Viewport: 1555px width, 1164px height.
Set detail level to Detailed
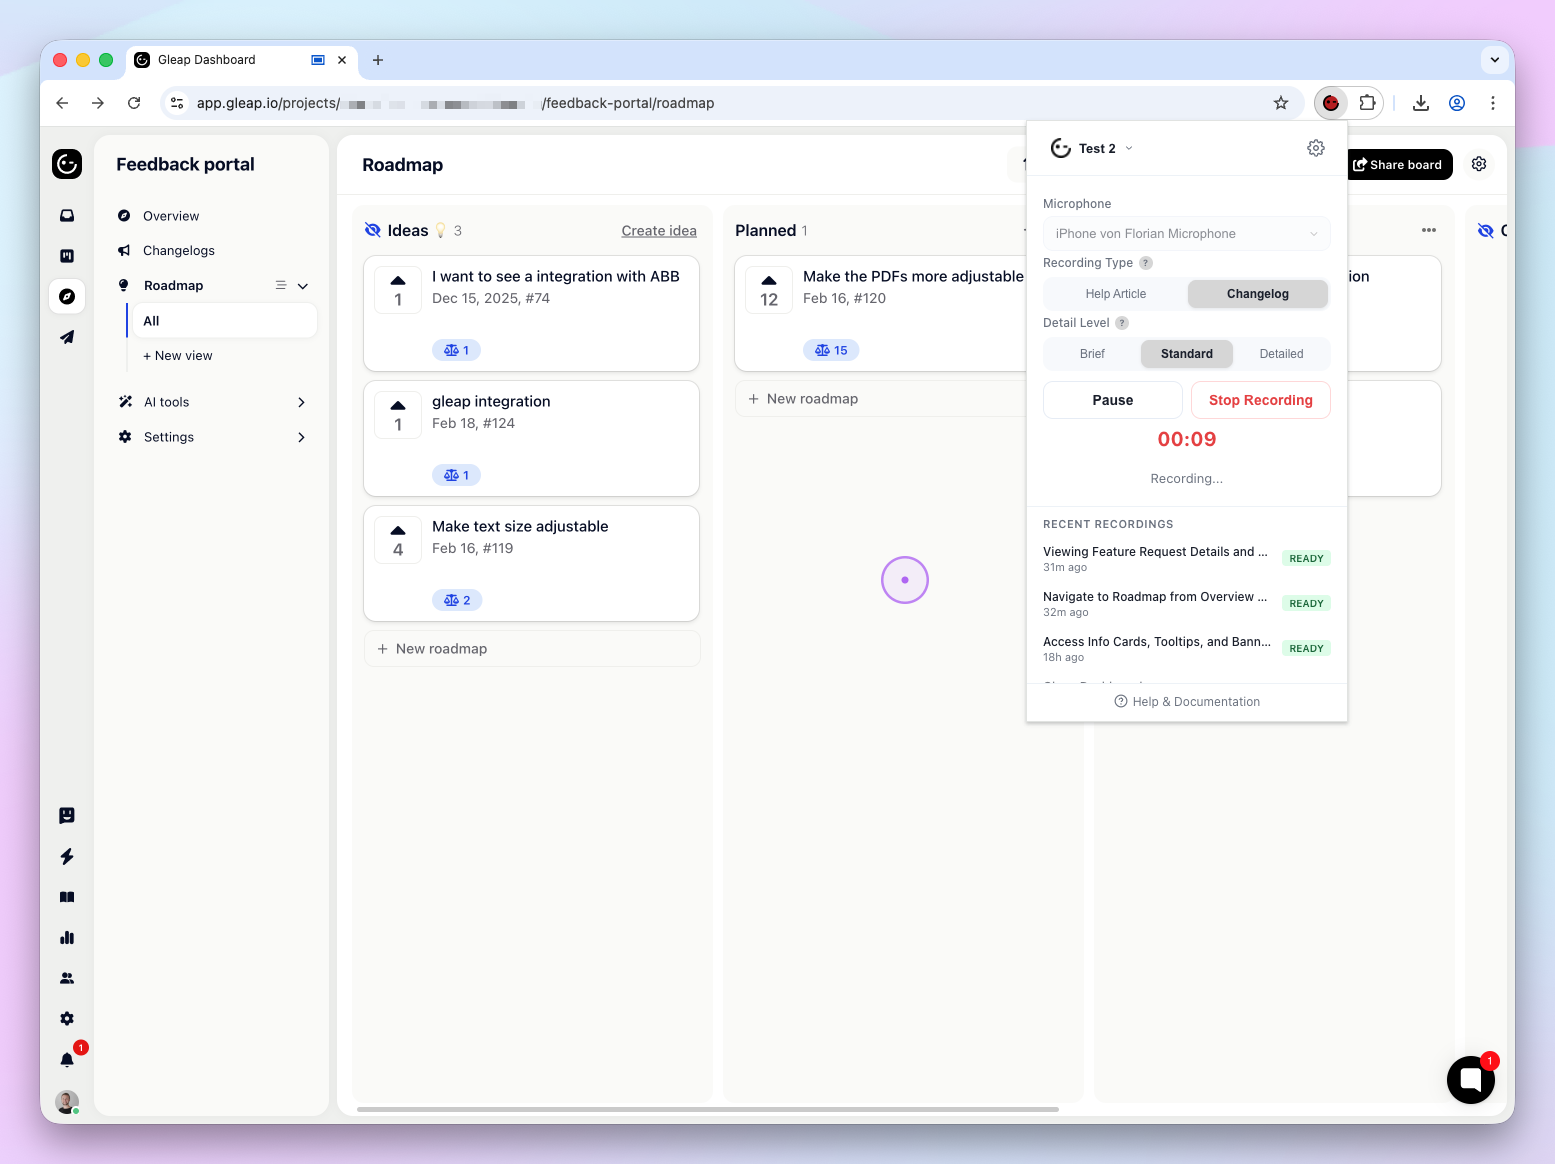coord(1281,354)
